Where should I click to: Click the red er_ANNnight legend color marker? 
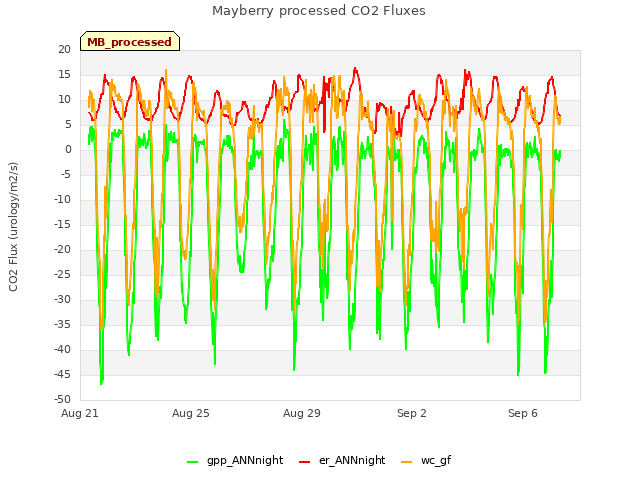304,462
